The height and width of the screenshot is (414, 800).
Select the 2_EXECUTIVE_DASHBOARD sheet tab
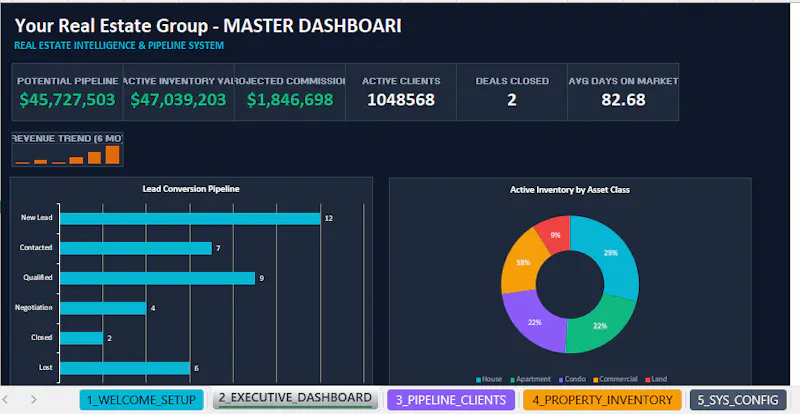(295, 398)
